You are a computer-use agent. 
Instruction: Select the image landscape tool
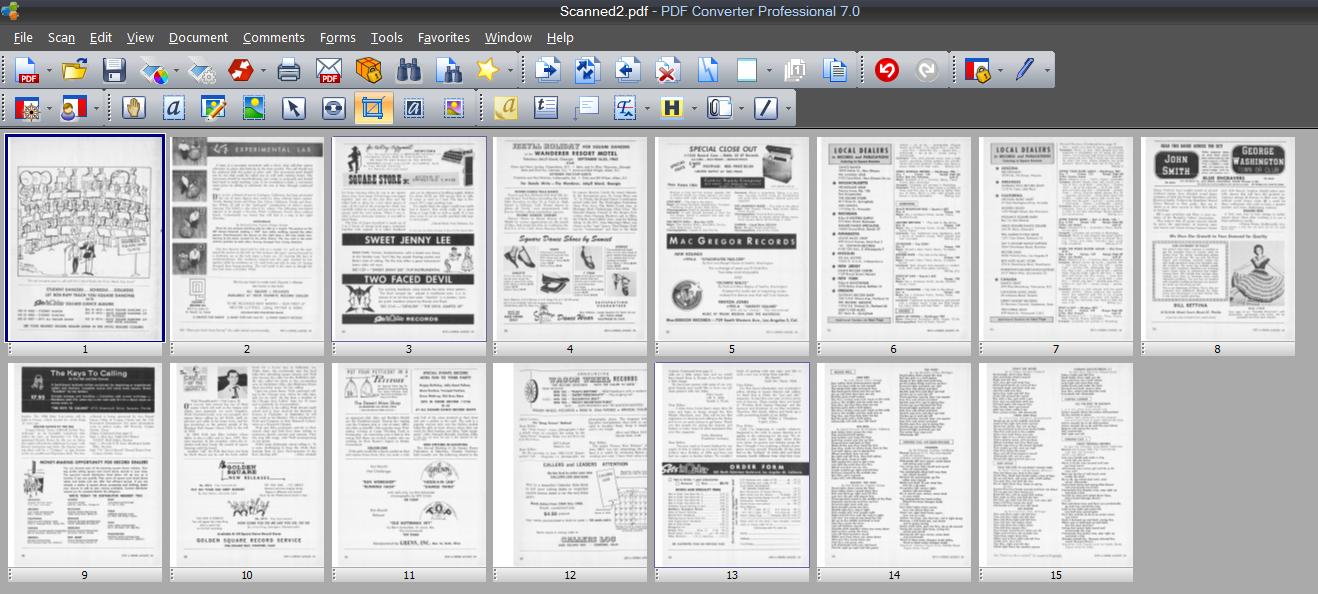coord(254,107)
